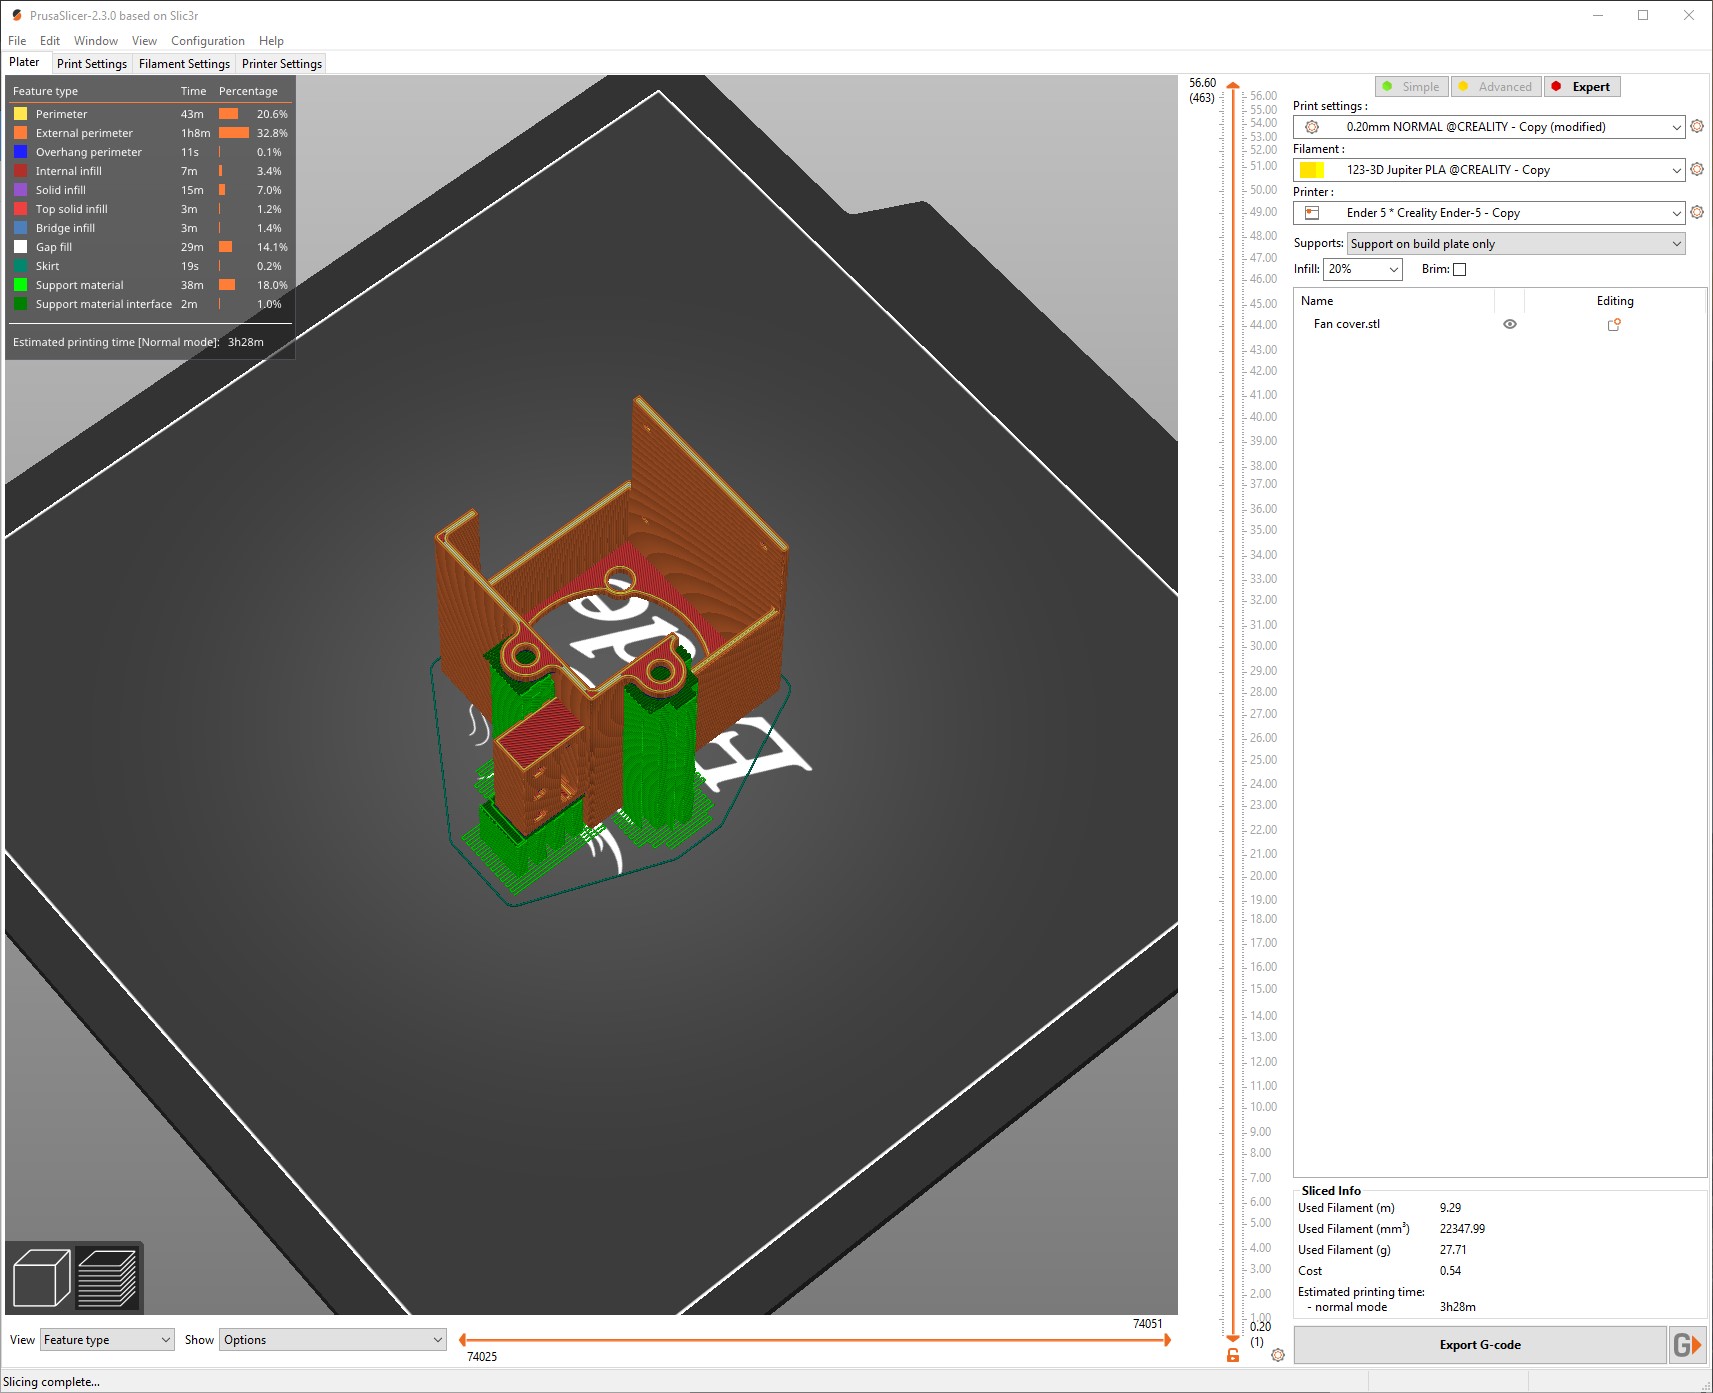1713x1393 pixels.
Task: Click the Cost value 0.54
Action: [x=1450, y=1271]
